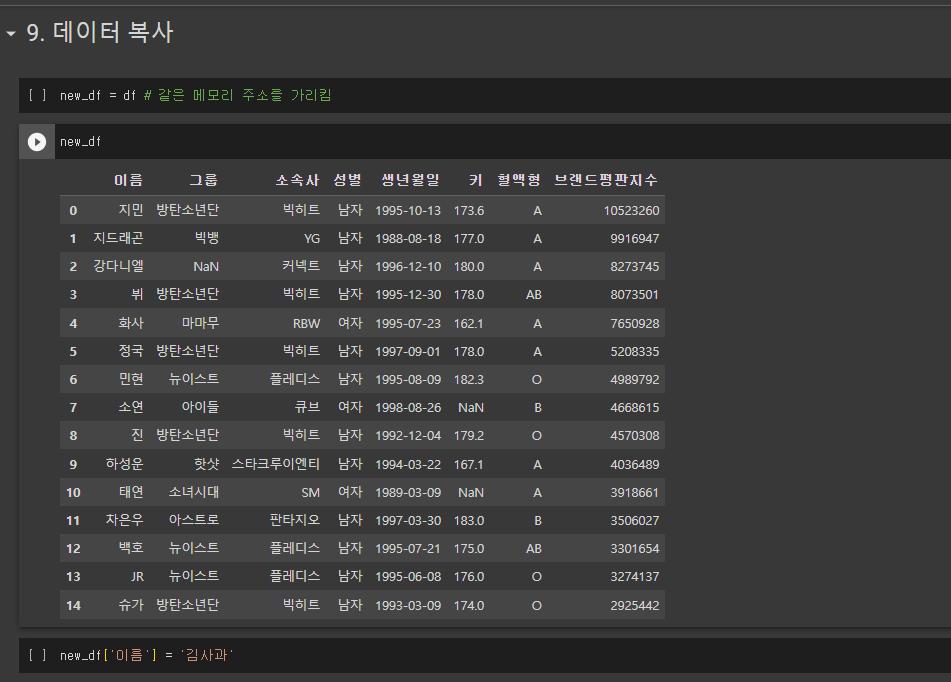Click the height value 182.3
The image size is (951, 682).
tap(469, 380)
